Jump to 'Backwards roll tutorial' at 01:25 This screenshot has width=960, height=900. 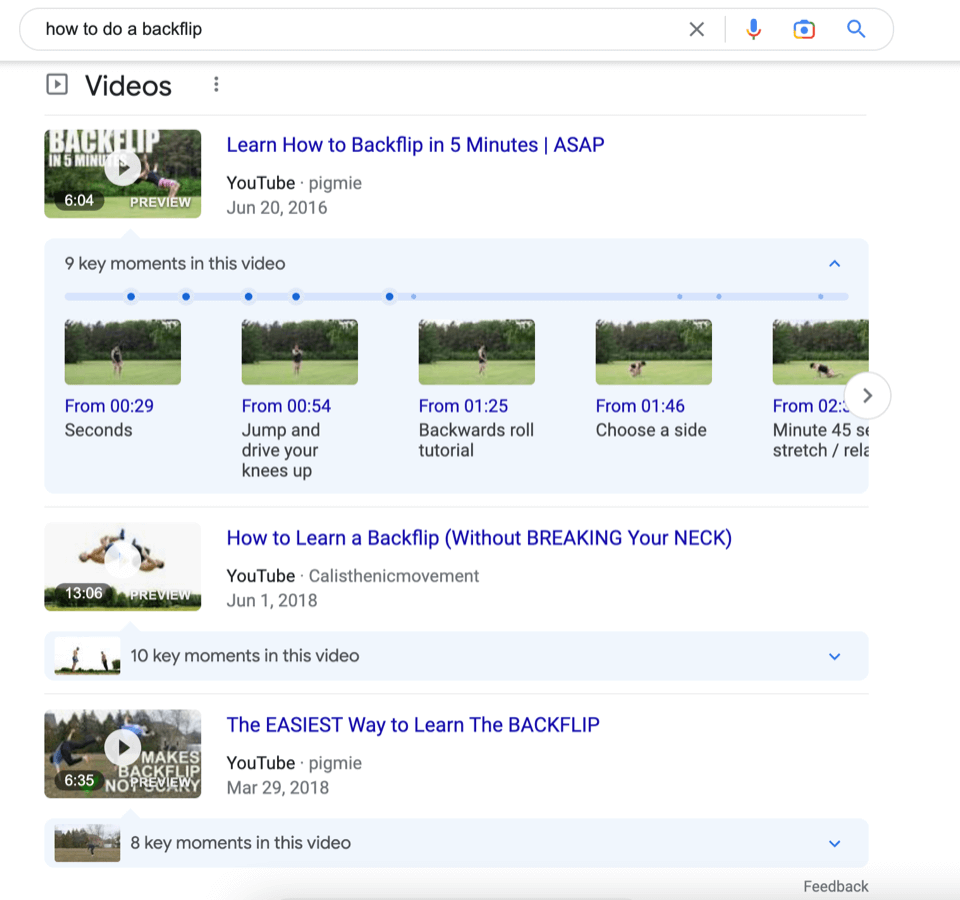476,351
